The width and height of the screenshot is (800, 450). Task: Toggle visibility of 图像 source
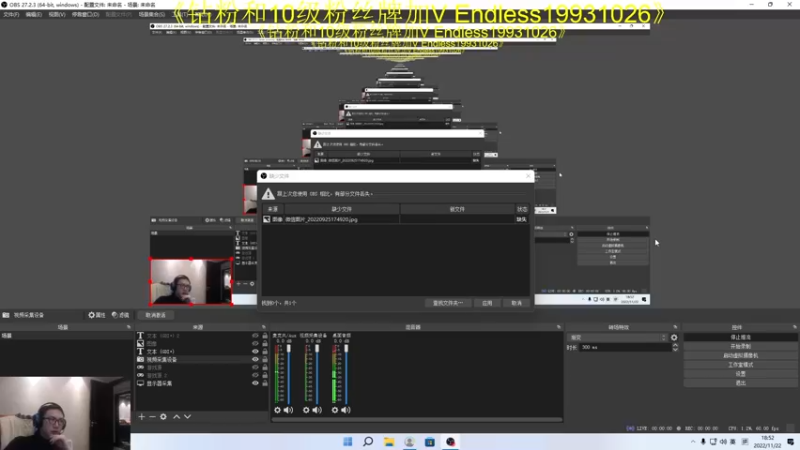pos(255,343)
